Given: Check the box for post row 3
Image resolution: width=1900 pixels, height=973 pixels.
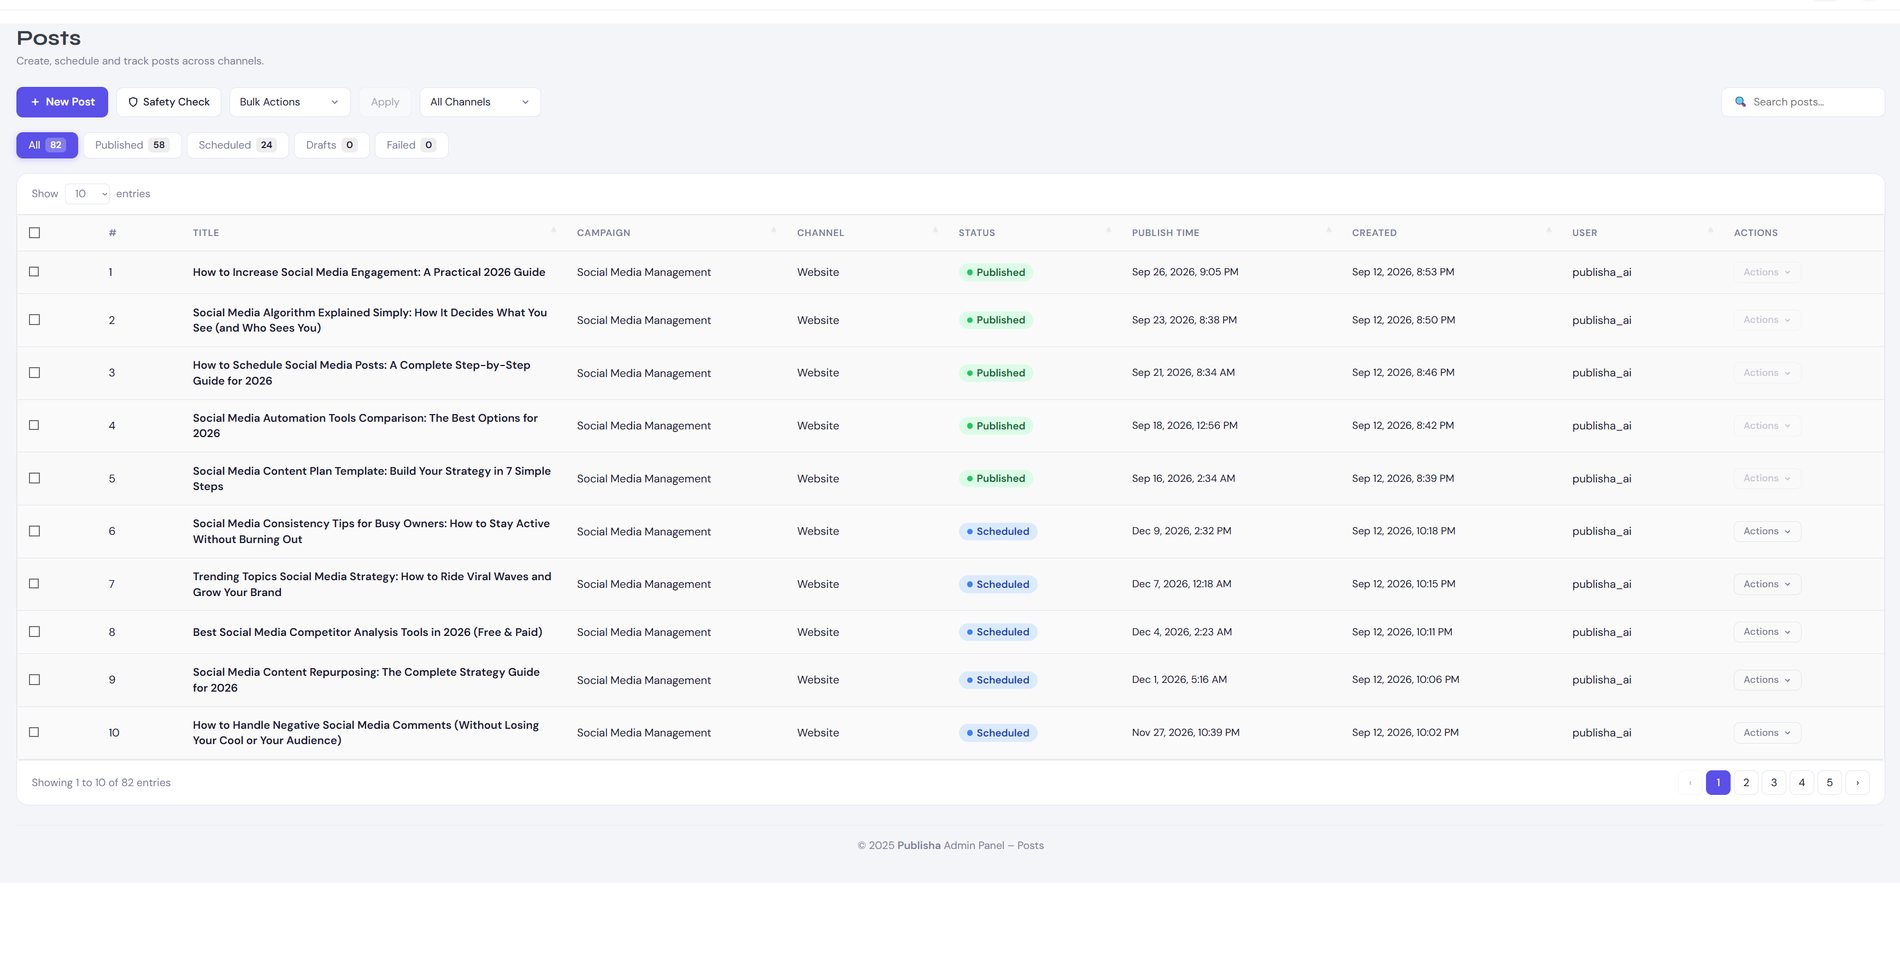Looking at the screenshot, I should [34, 373].
